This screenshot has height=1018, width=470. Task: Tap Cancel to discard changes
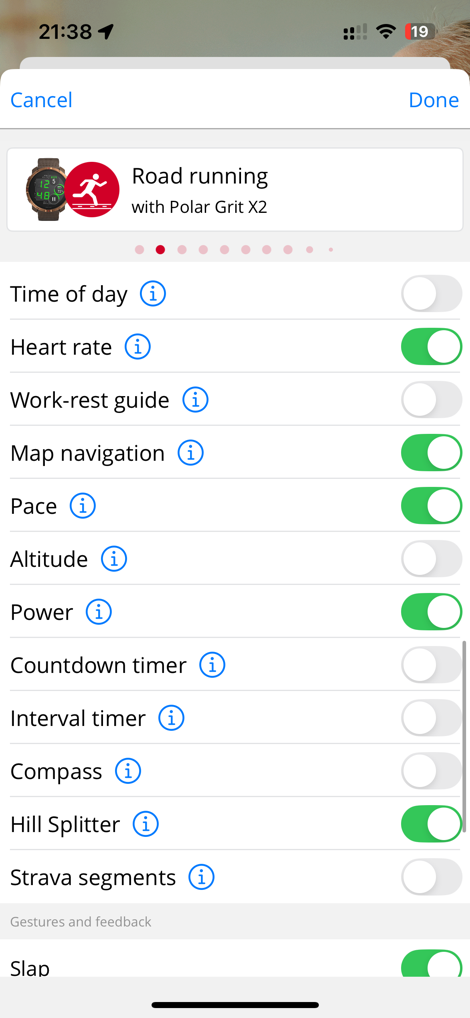point(42,100)
